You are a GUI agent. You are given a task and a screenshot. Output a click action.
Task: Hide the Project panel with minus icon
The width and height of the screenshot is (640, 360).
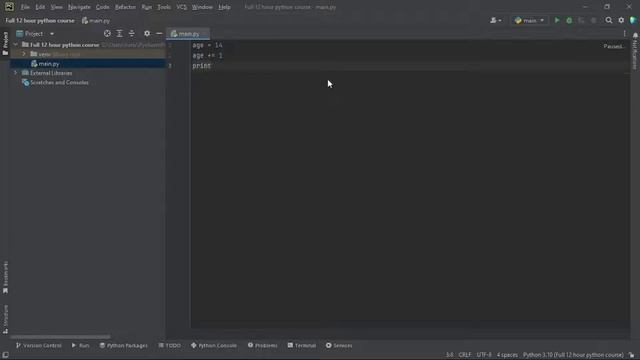159,33
